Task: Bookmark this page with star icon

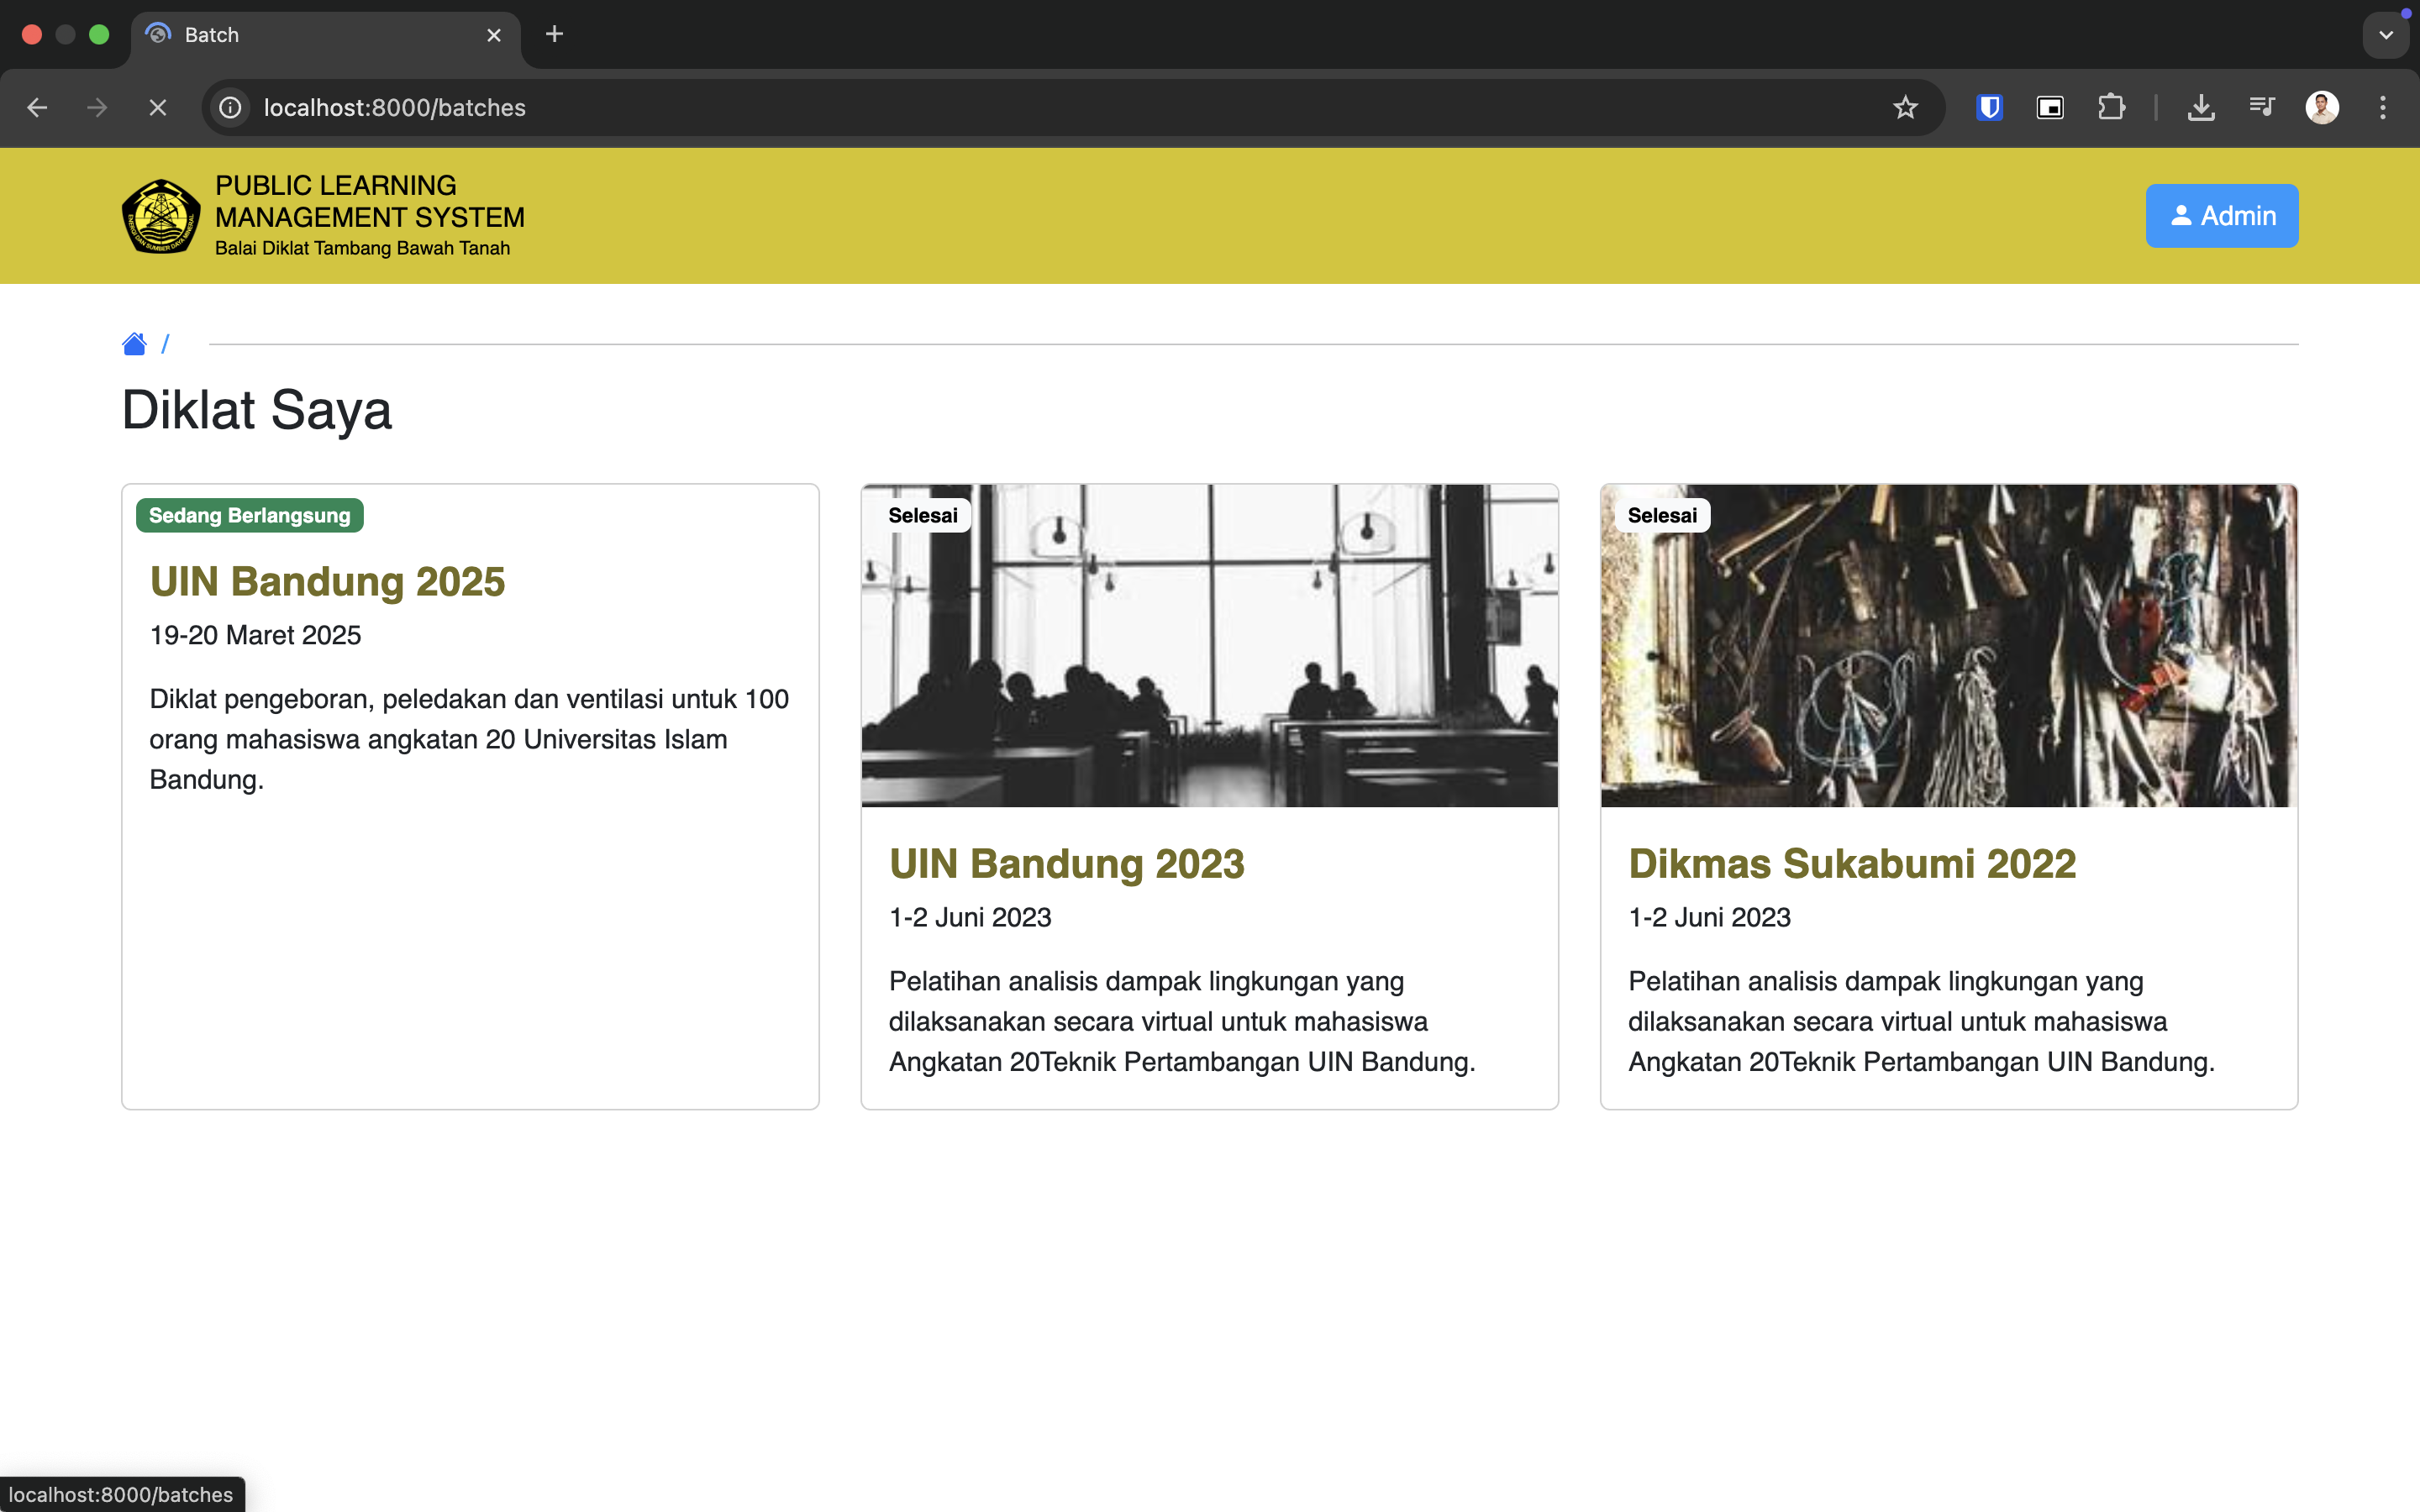Action: click(1905, 108)
